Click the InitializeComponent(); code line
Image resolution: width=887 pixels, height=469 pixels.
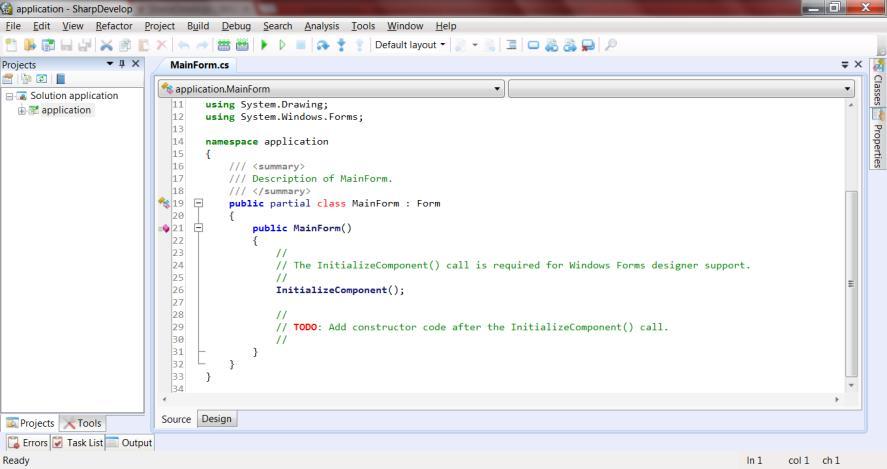pyautogui.click(x=340, y=290)
